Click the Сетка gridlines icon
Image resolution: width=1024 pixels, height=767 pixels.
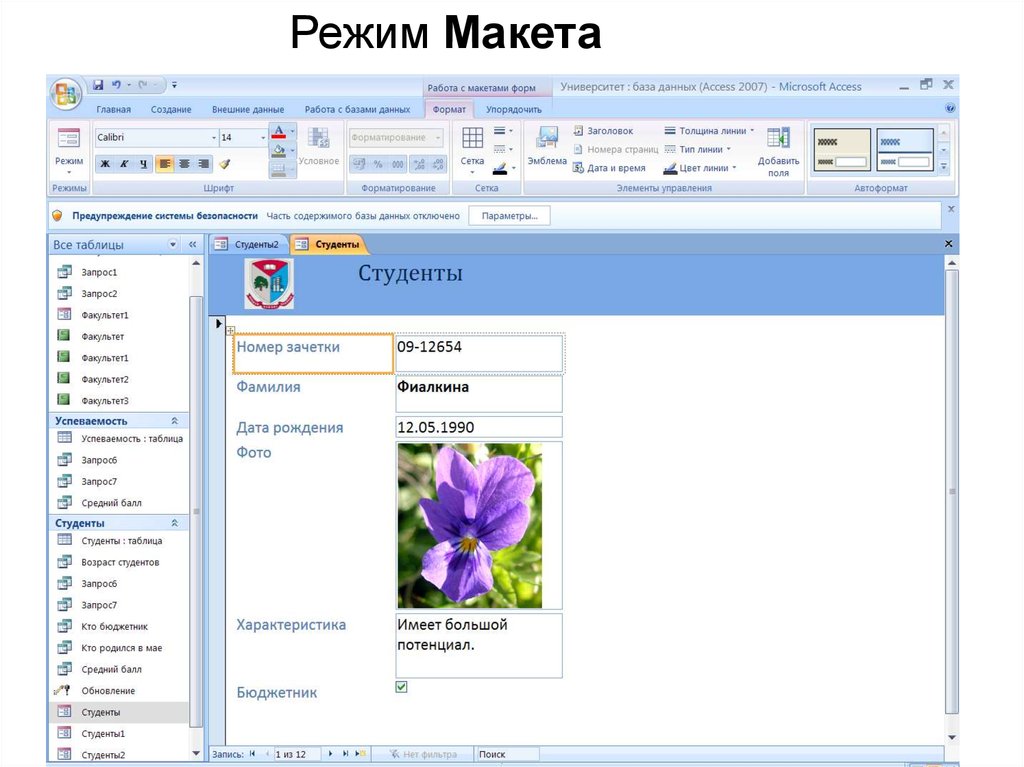[x=472, y=139]
